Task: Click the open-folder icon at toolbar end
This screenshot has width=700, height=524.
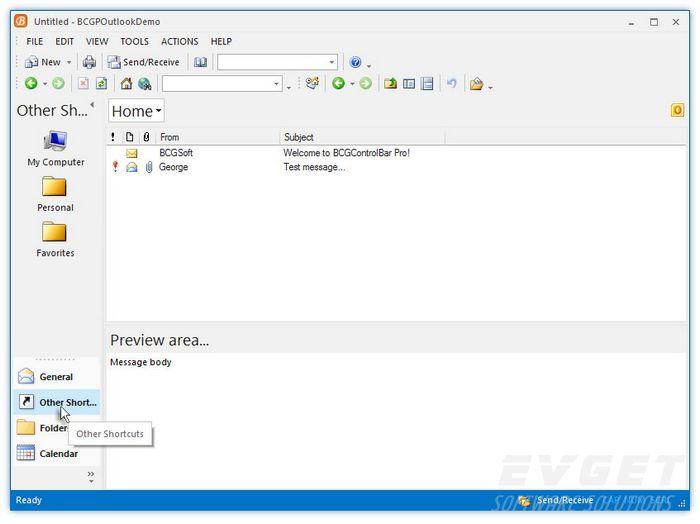Action: click(476, 83)
